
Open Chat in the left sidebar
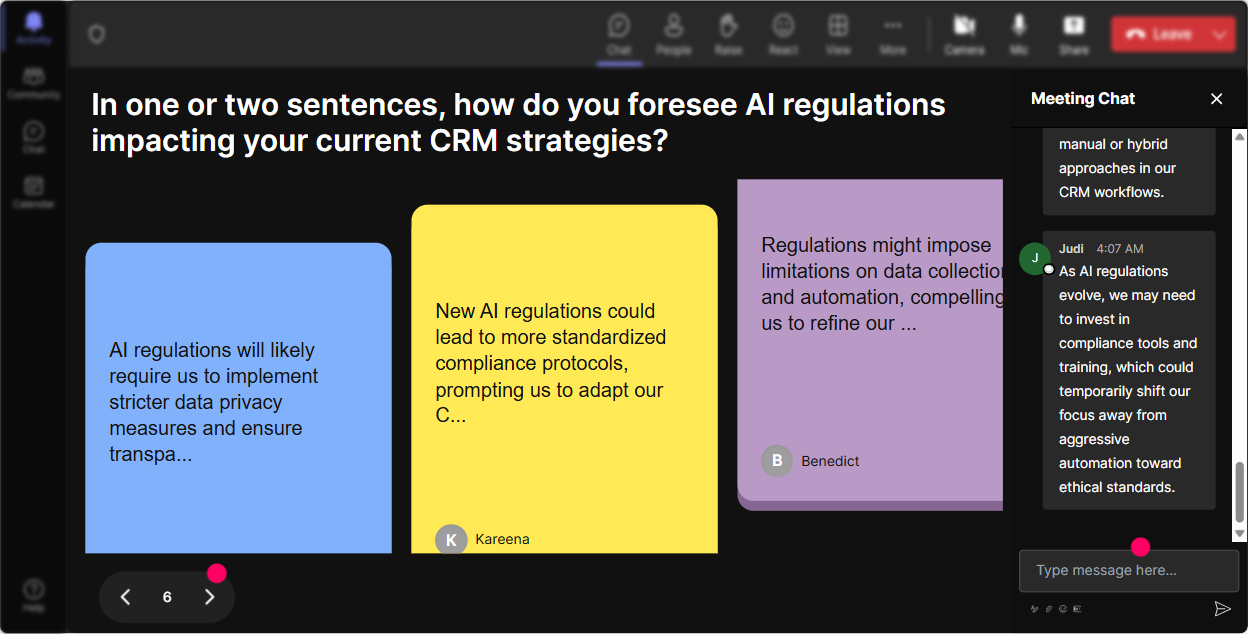[x=34, y=137]
